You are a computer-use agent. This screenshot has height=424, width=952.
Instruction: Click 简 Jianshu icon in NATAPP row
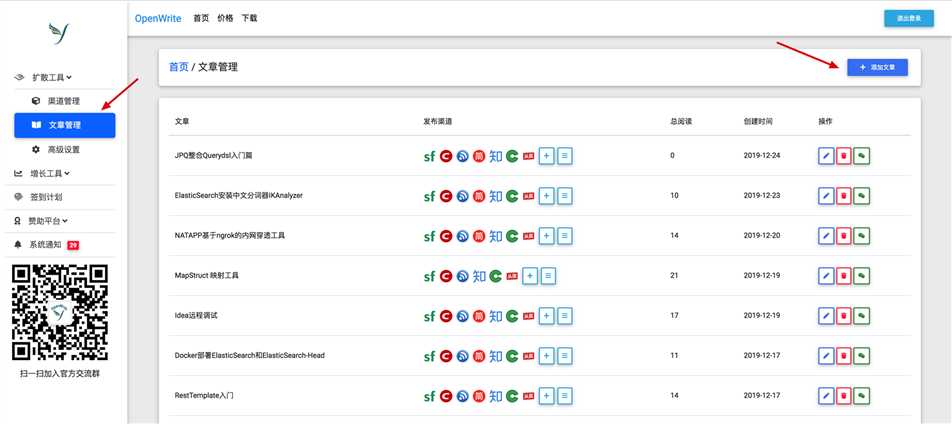tap(479, 236)
